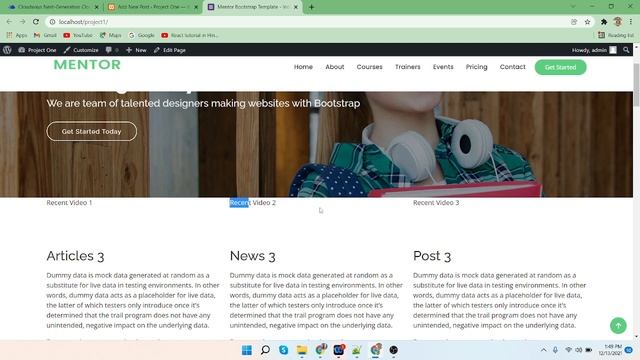Open the comments bubble icon in admin bar
This screenshot has width=640, height=360.
pyautogui.click(x=111, y=50)
